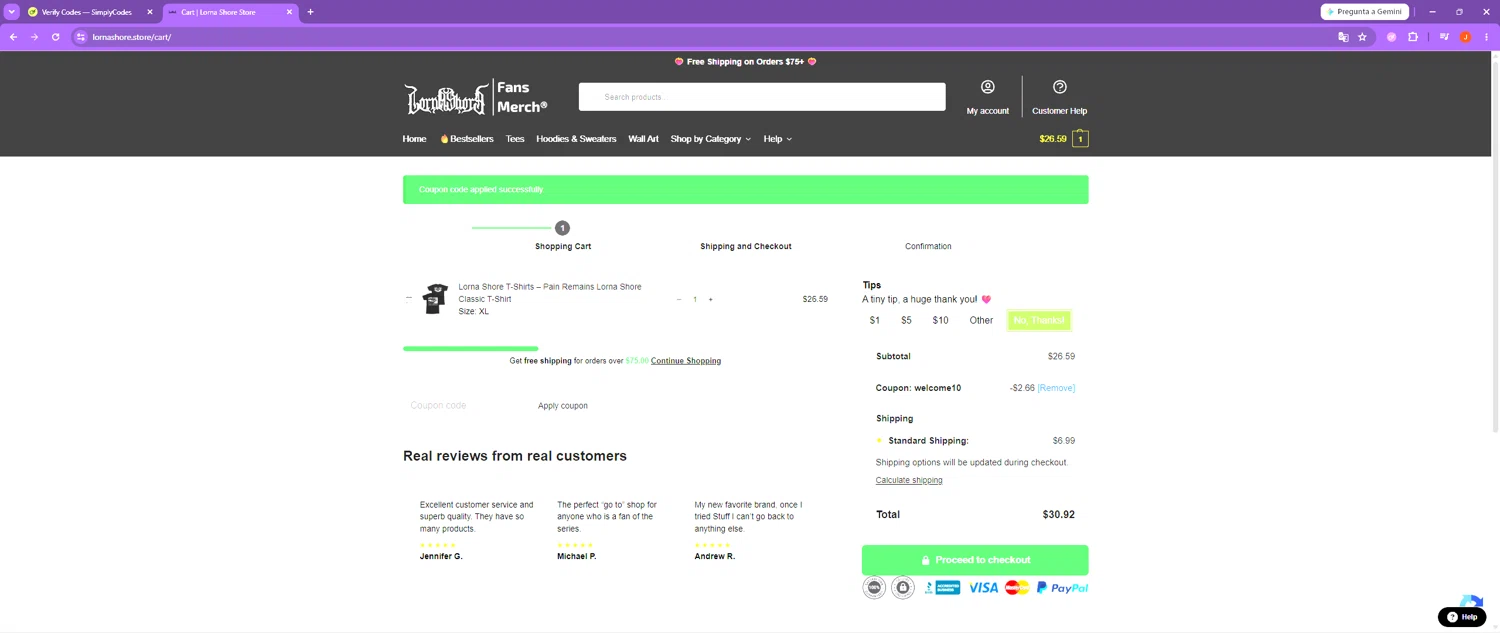Viewport: 1500px width, 633px height.
Task: Open the cart count icon in header
Action: (x=1080, y=139)
